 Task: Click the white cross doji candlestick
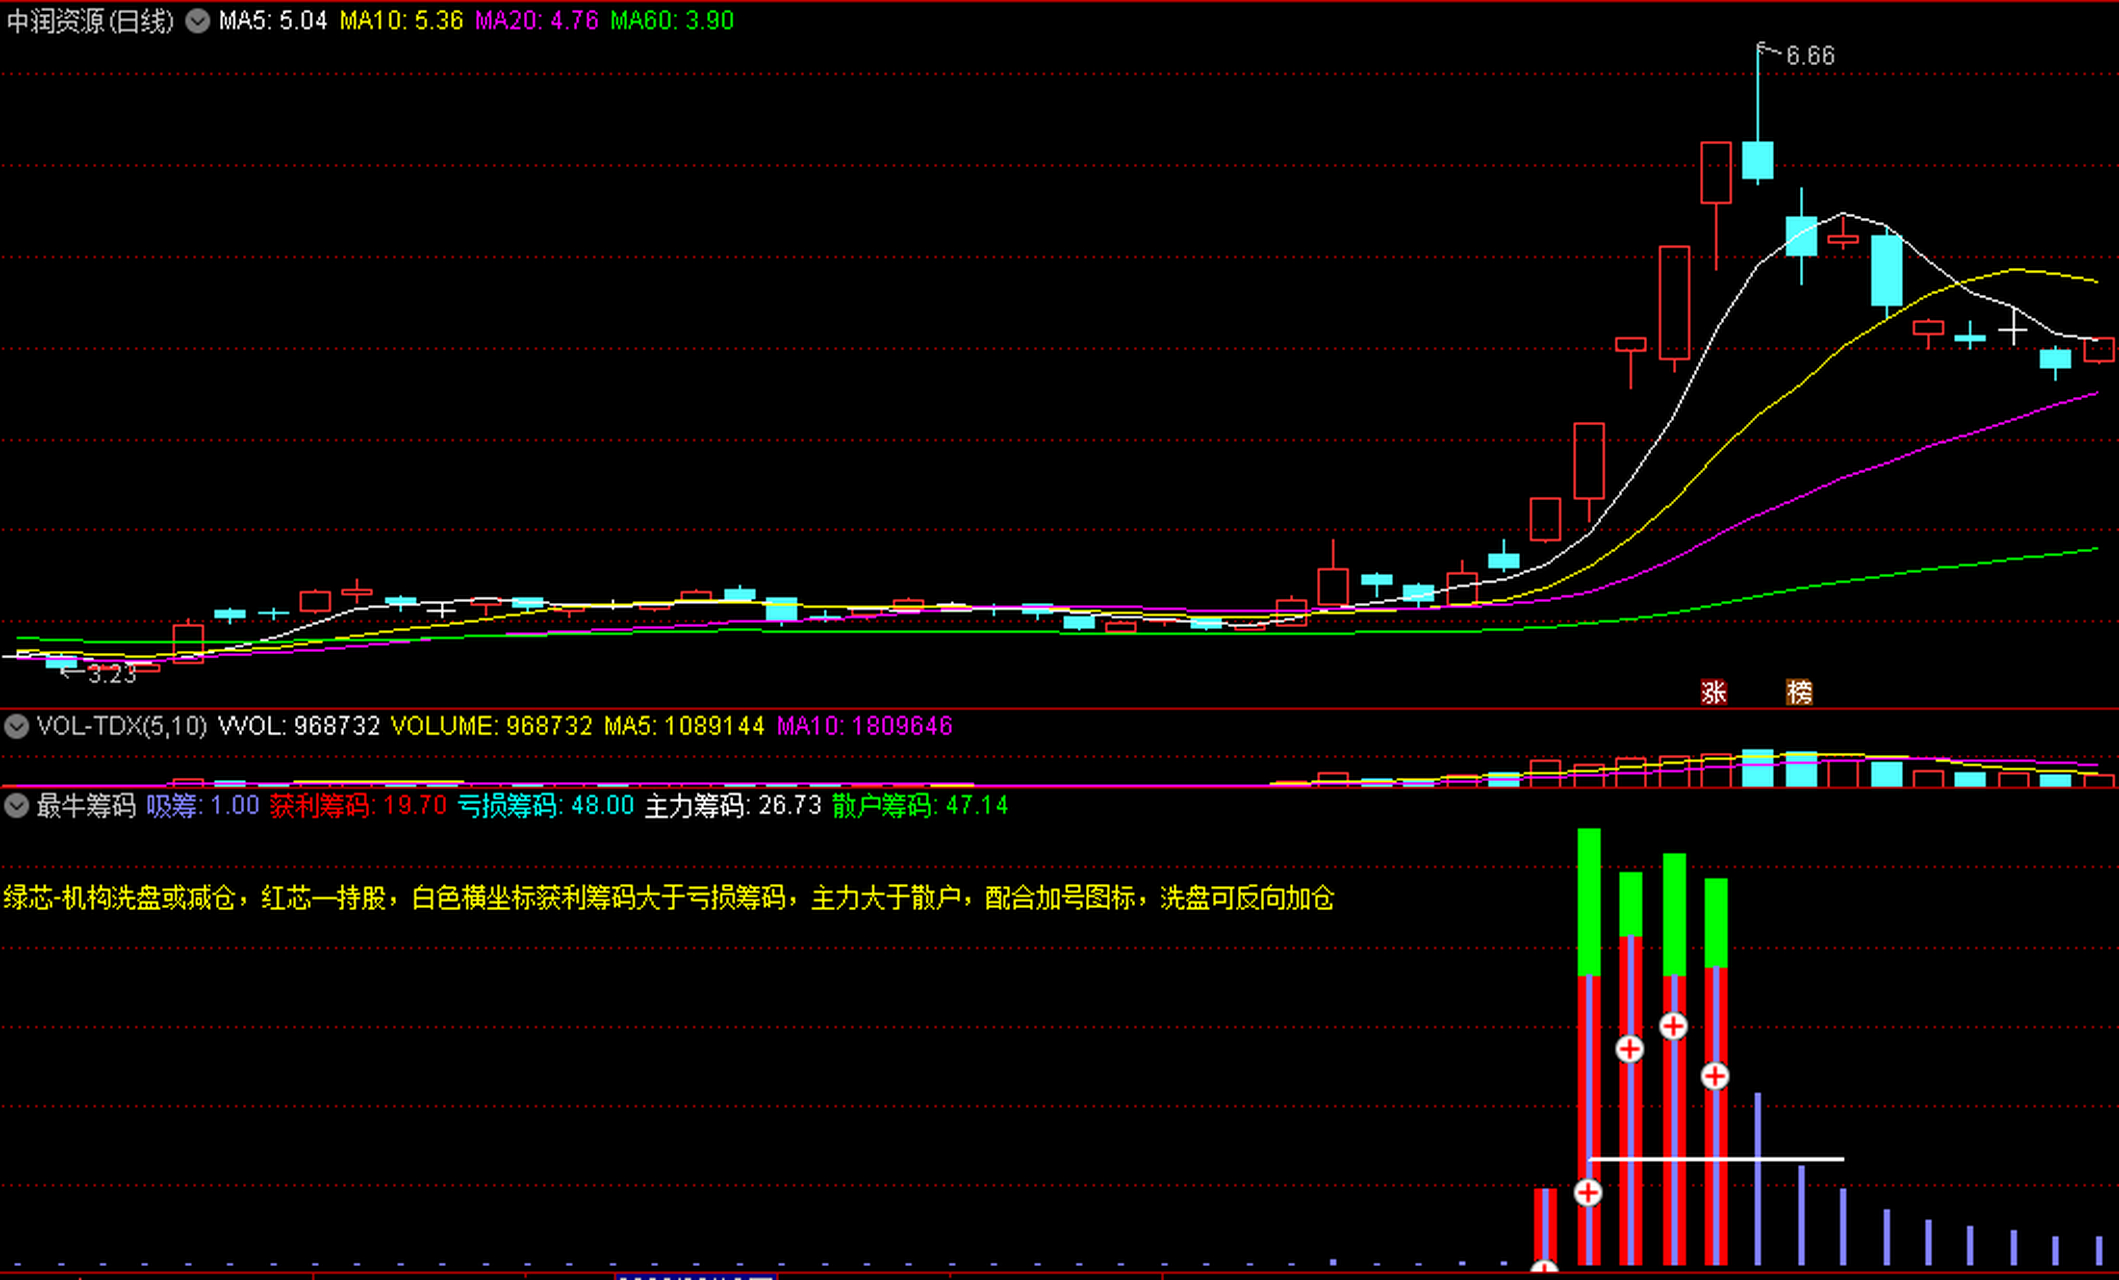2013,329
